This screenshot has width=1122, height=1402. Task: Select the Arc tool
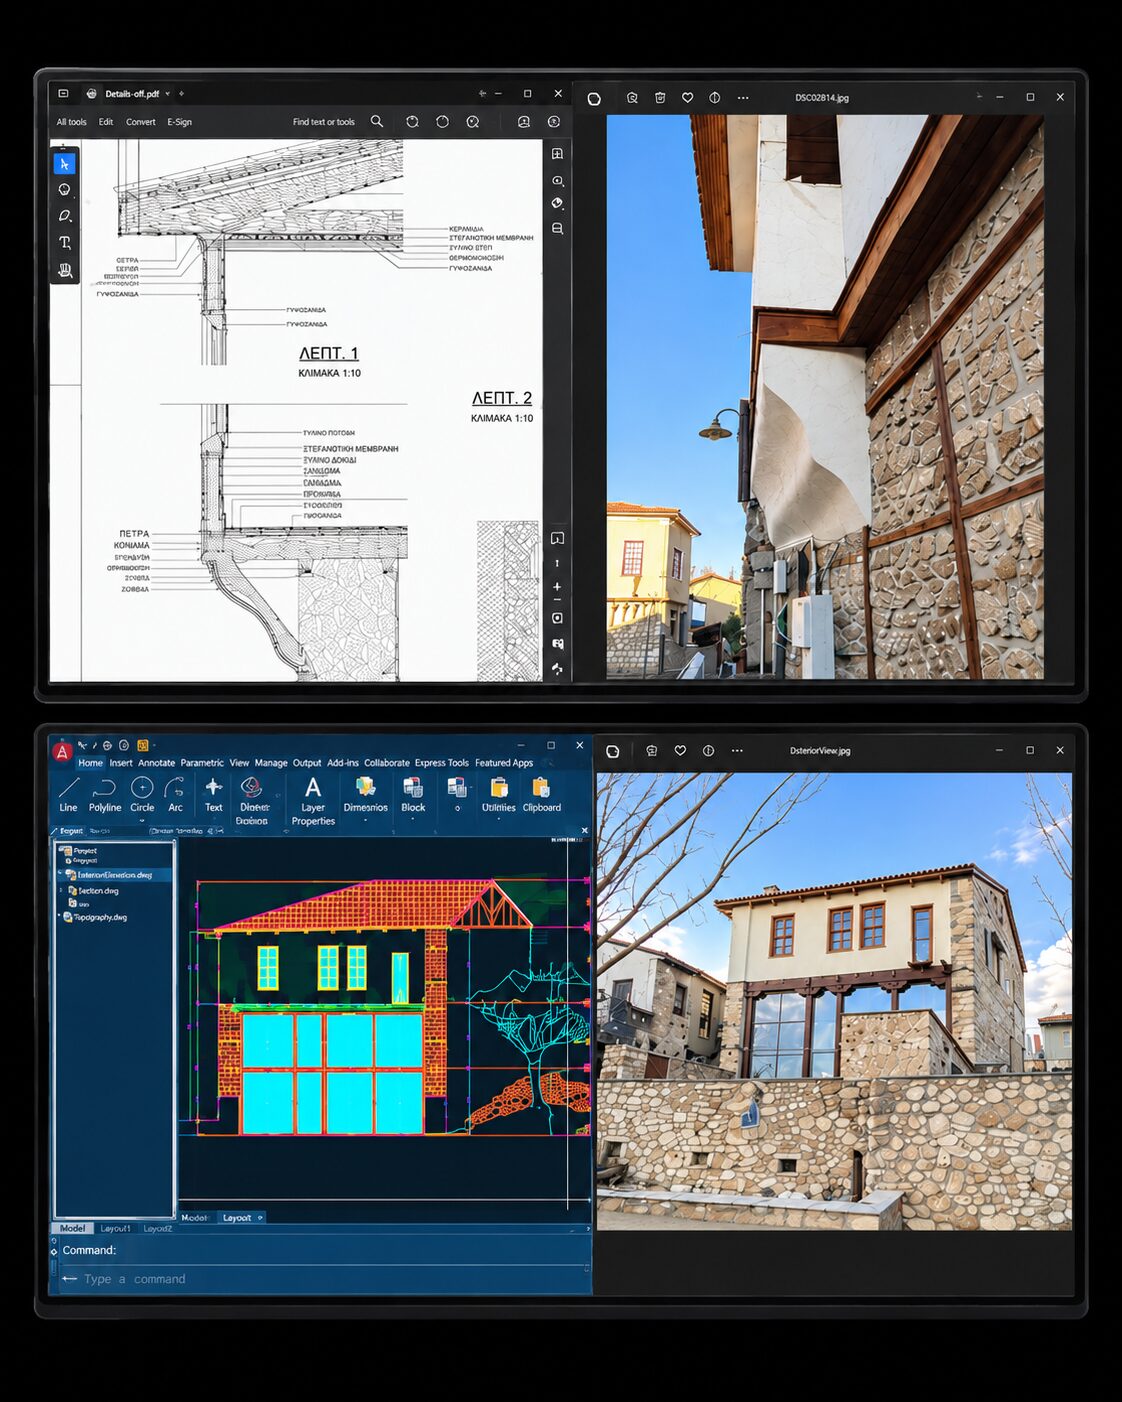click(x=175, y=795)
